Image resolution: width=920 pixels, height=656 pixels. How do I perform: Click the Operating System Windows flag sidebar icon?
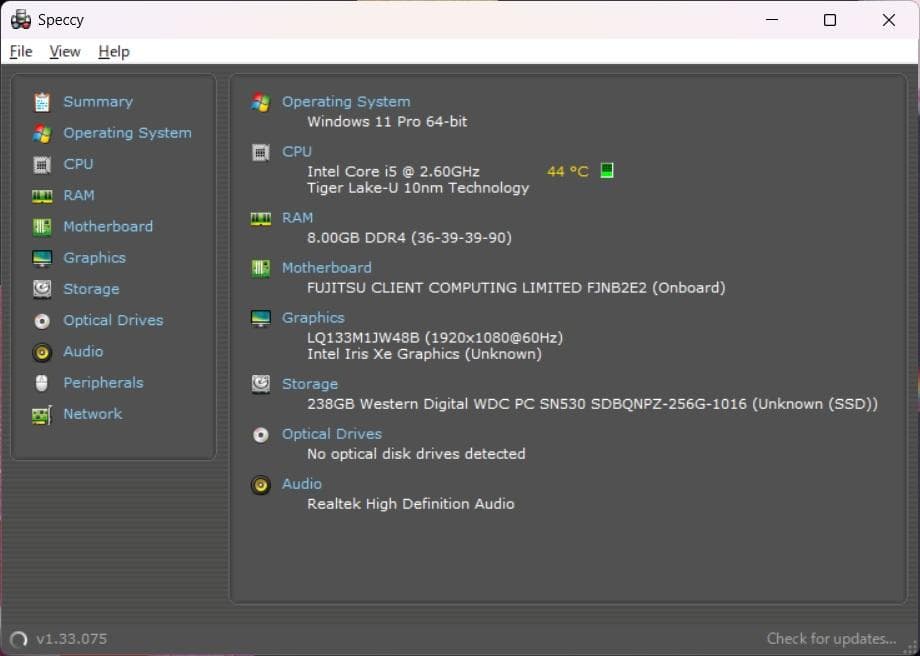[x=42, y=133]
